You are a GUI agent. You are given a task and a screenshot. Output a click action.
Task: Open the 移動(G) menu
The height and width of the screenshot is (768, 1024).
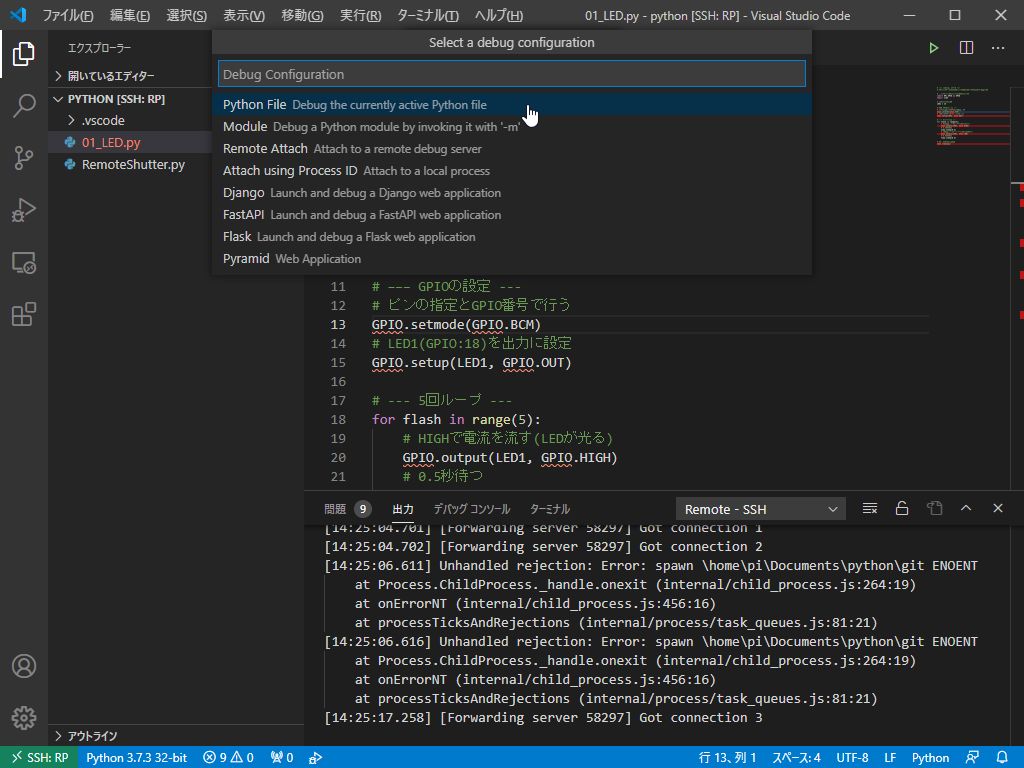tap(302, 15)
